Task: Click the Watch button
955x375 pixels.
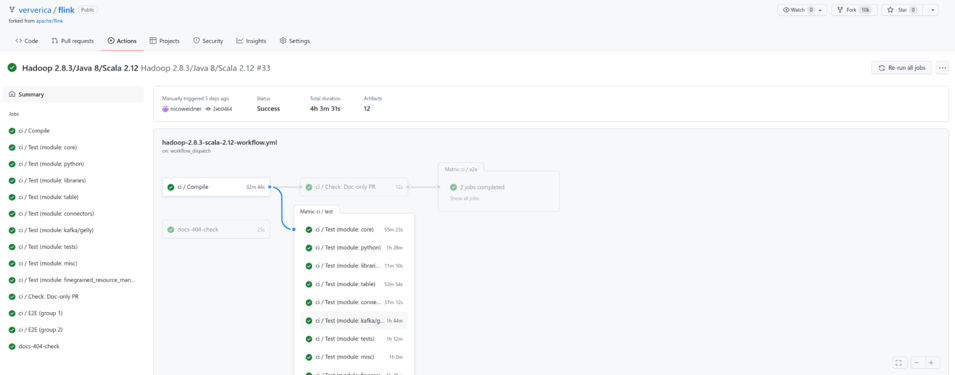Action: coord(797,10)
